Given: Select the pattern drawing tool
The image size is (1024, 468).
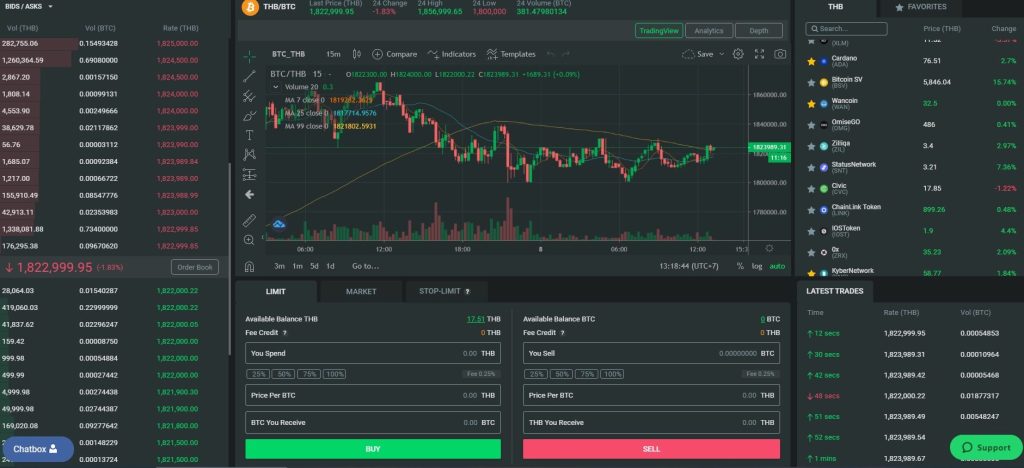Looking at the screenshot, I should (x=249, y=155).
